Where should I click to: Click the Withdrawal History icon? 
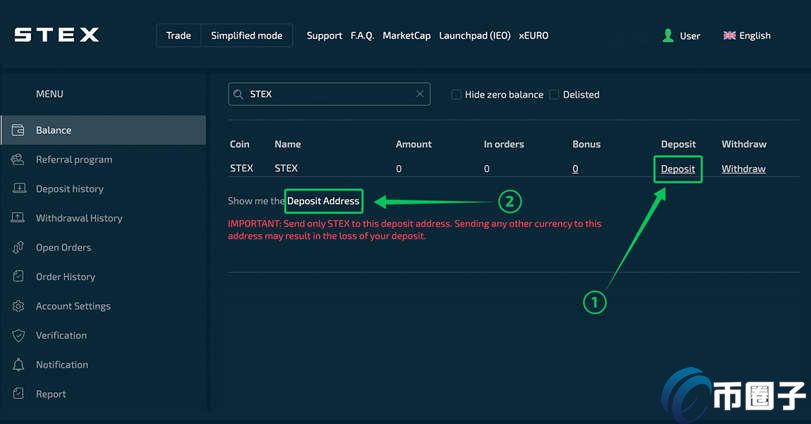tap(18, 218)
